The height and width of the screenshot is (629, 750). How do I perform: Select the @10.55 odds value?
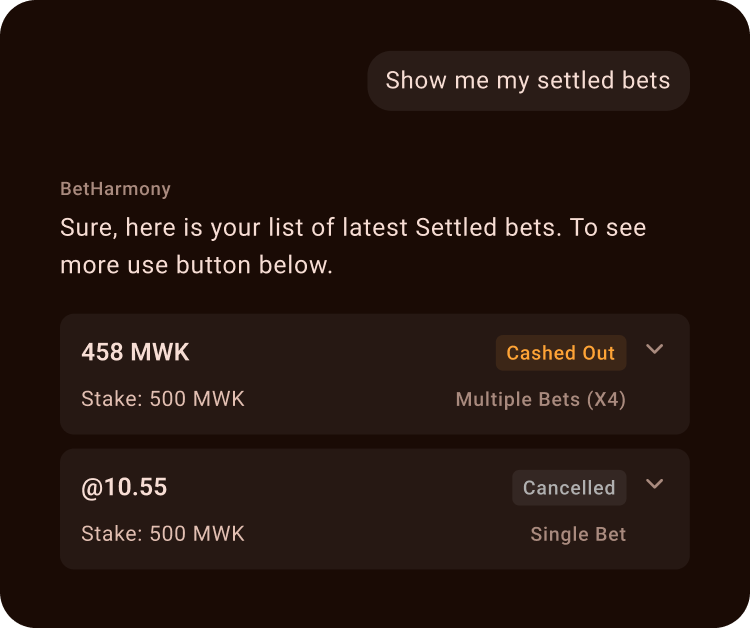pyautogui.click(x=124, y=488)
